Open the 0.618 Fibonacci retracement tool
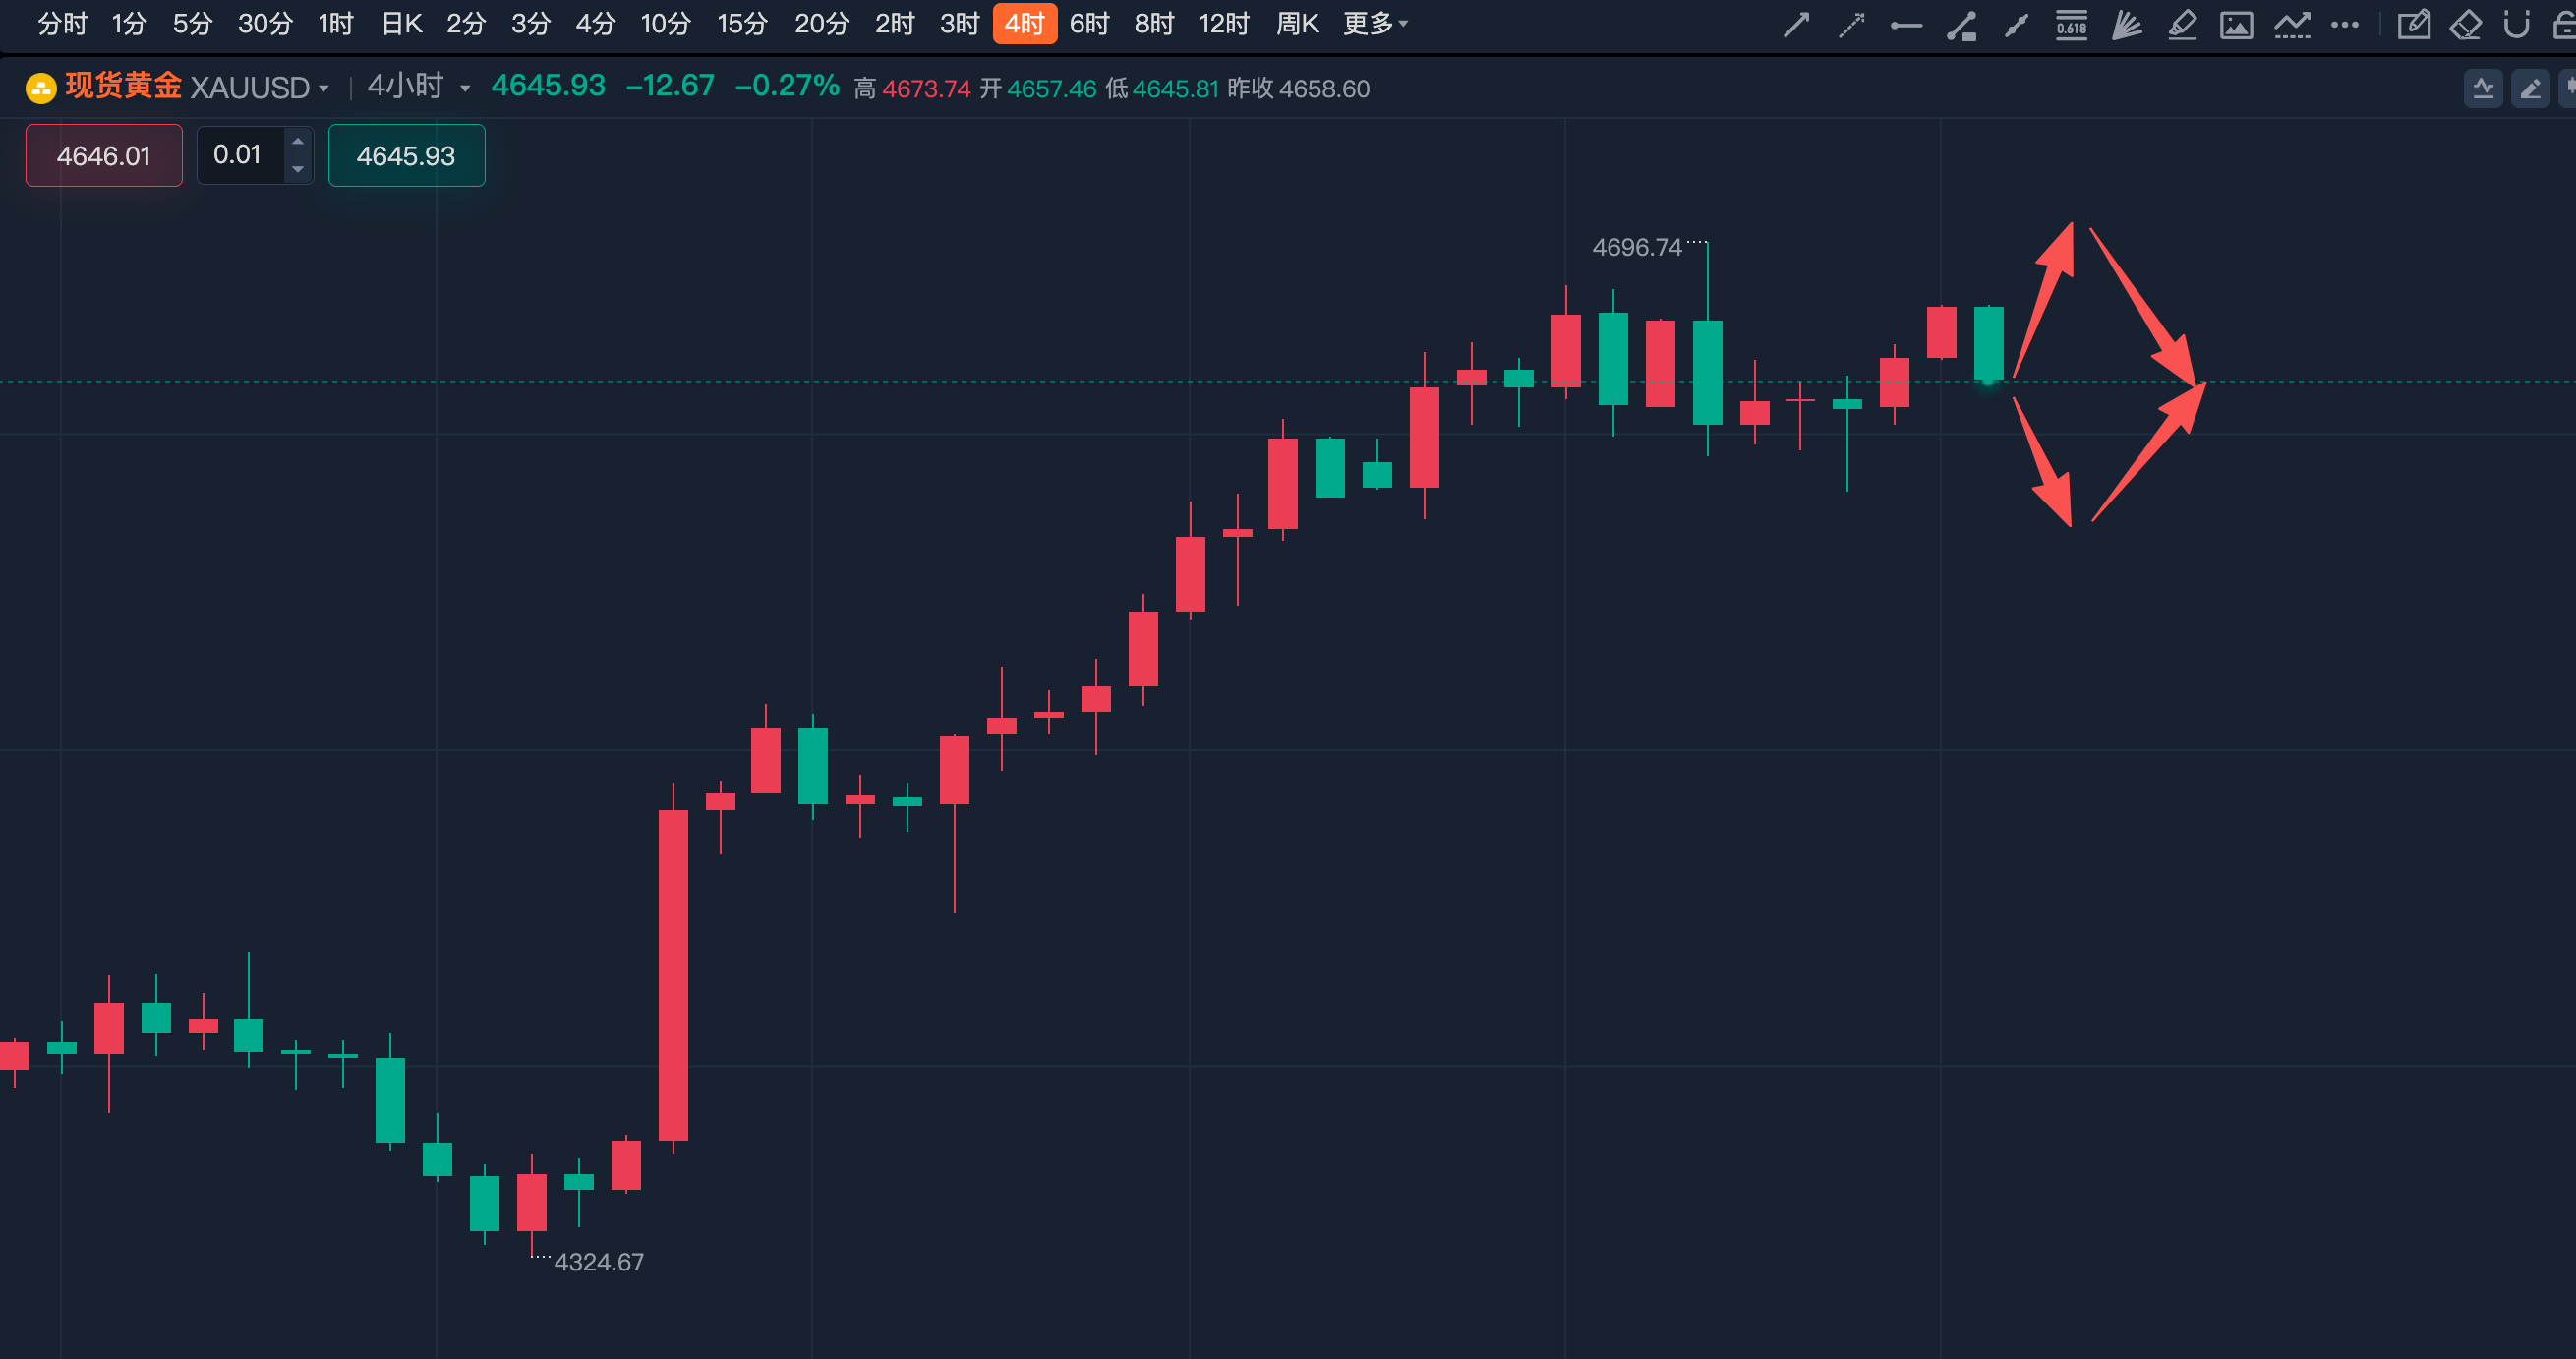The height and width of the screenshot is (1359, 2576). 2071,24
